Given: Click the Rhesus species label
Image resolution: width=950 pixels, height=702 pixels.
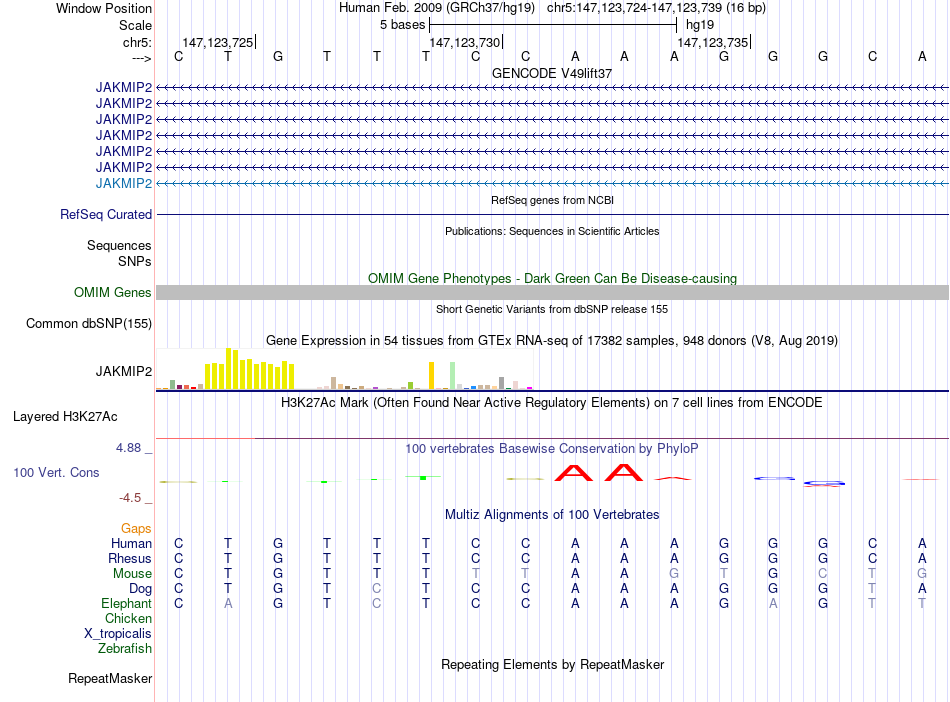Looking at the screenshot, I should tap(130, 558).
